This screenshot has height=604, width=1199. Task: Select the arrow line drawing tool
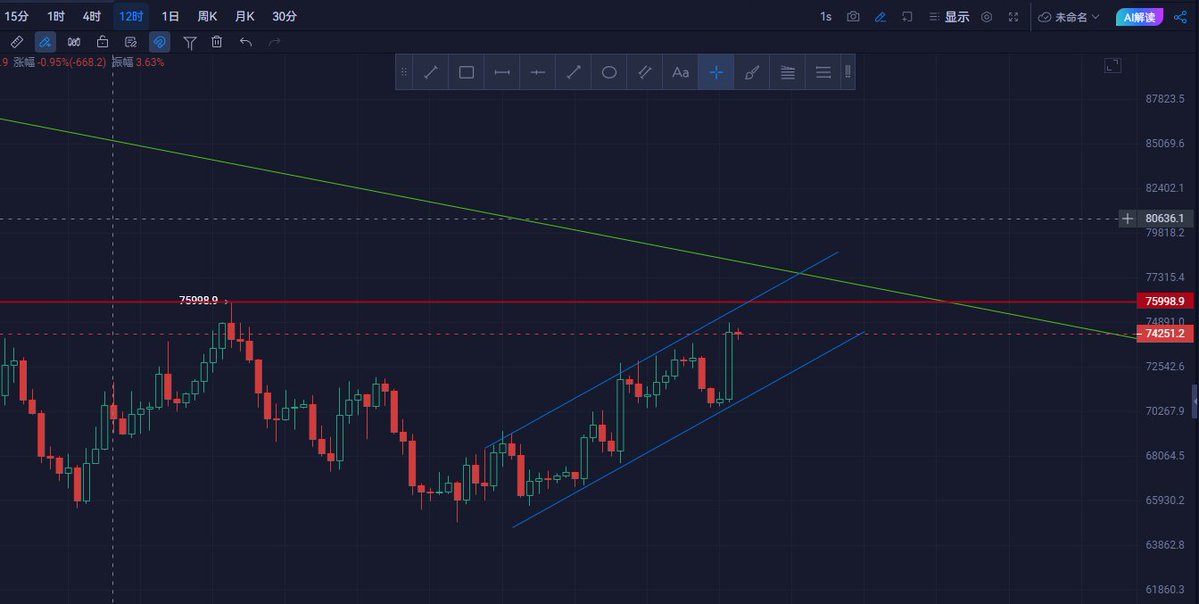point(574,73)
